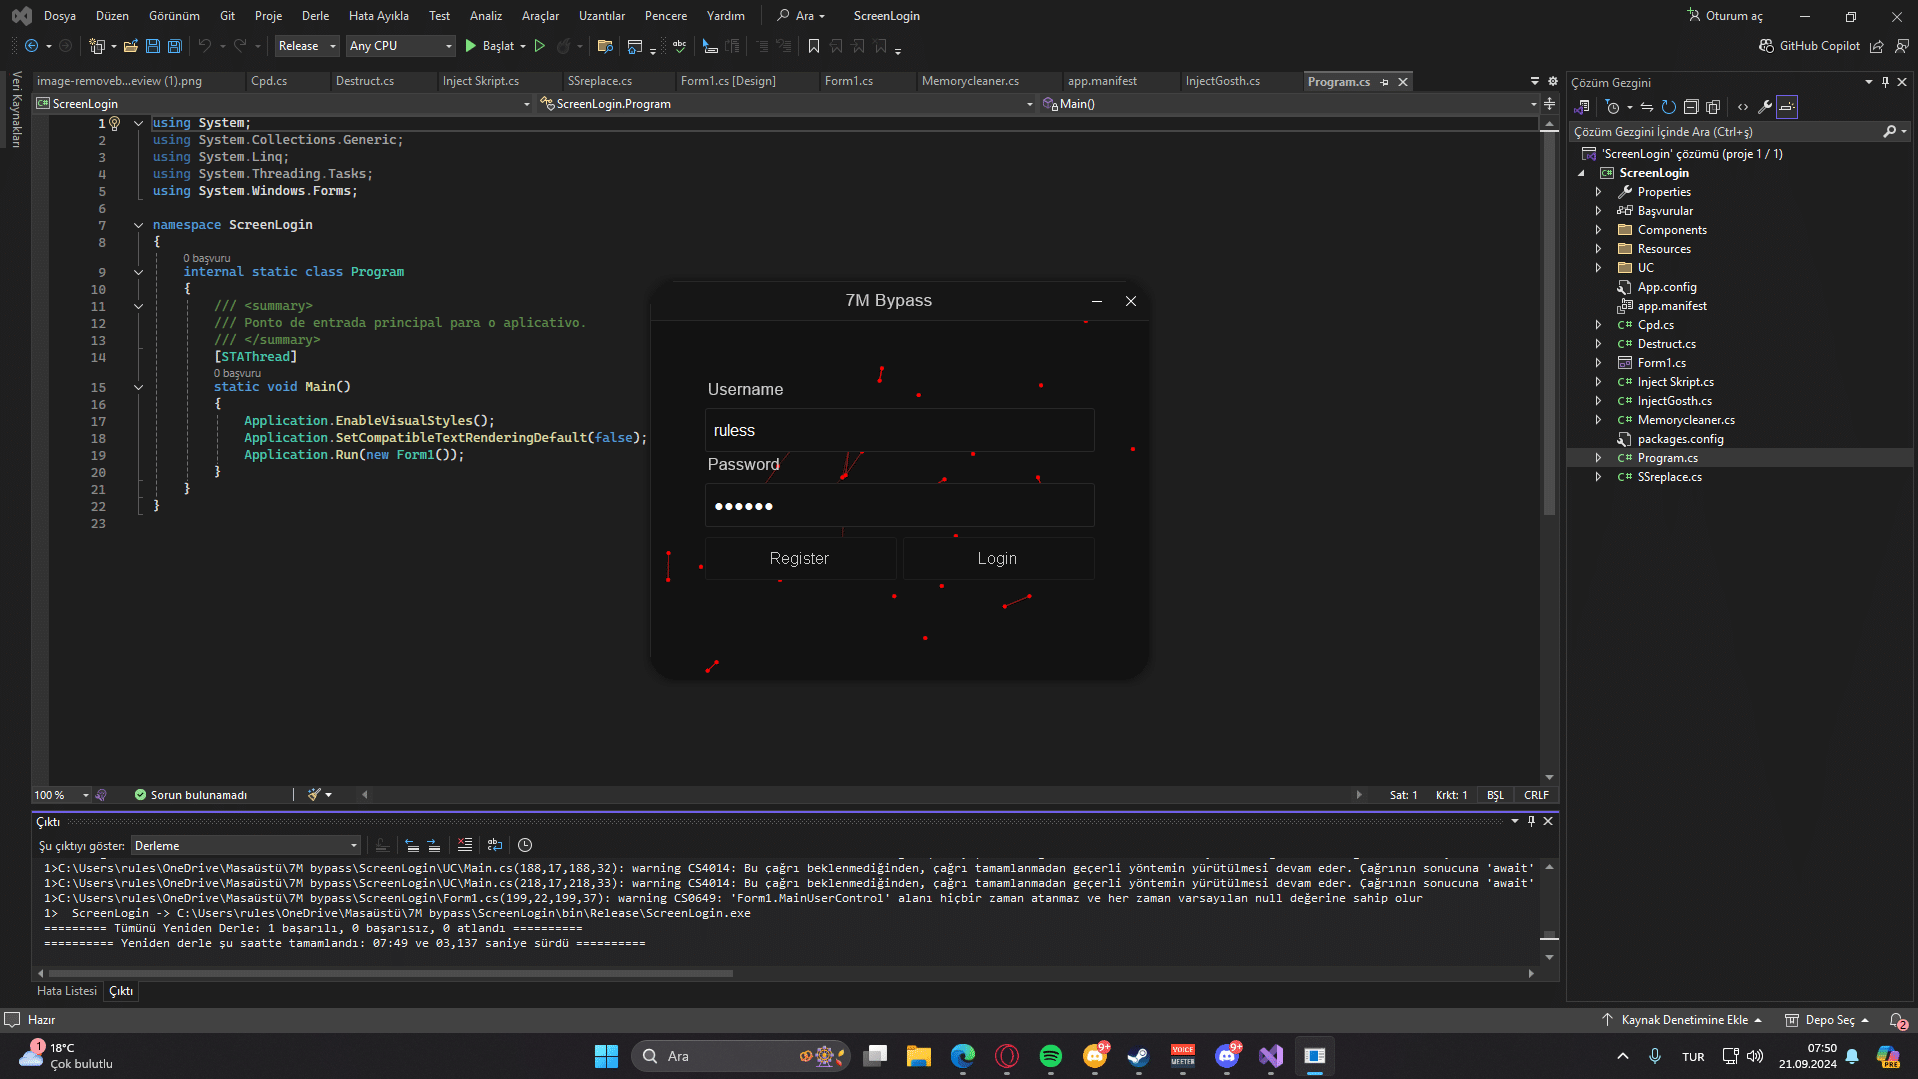Viewport: 1918px width, 1079px height.
Task: Toggle auto-hide pin on Output panel
Action: [1531, 821]
